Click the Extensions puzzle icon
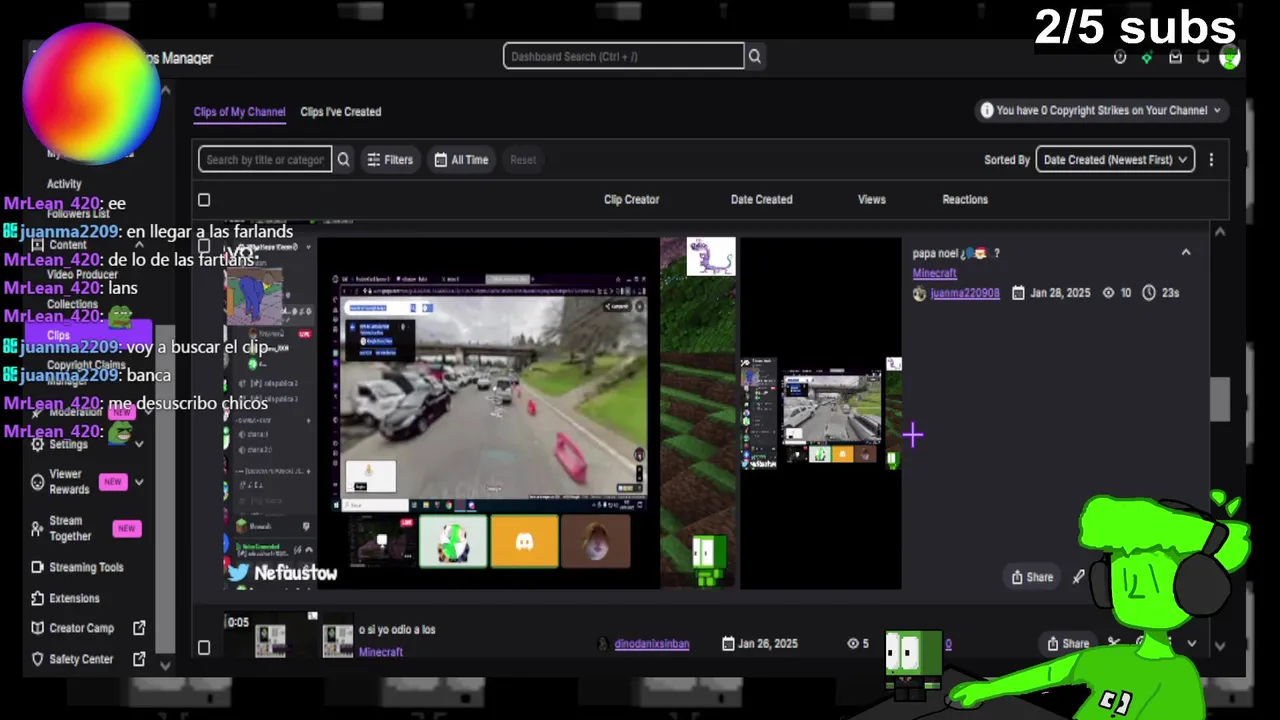The height and width of the screenshot is (720, 1280). click(x=38, y=598)
